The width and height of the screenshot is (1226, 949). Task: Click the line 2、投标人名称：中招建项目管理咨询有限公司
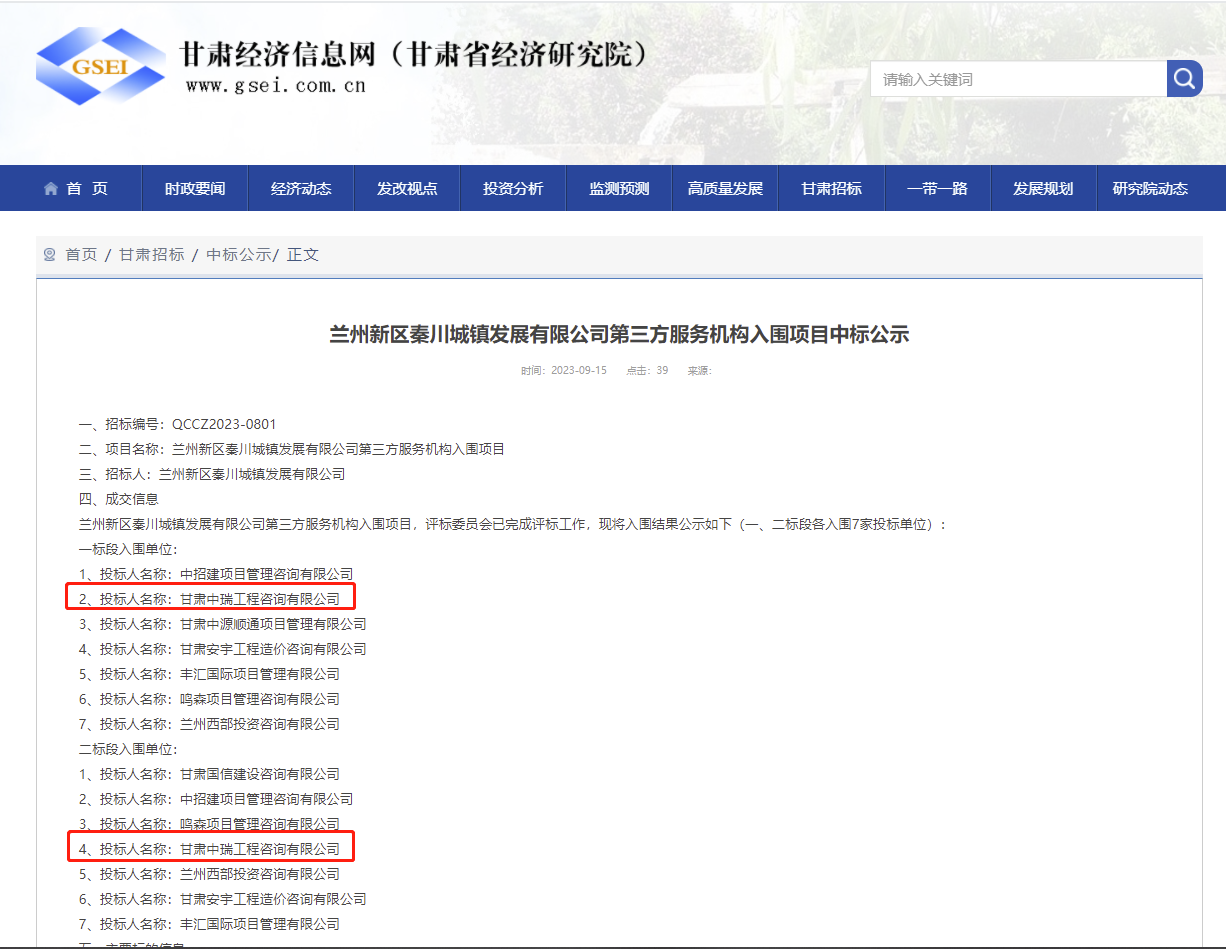tap(216, 799)
